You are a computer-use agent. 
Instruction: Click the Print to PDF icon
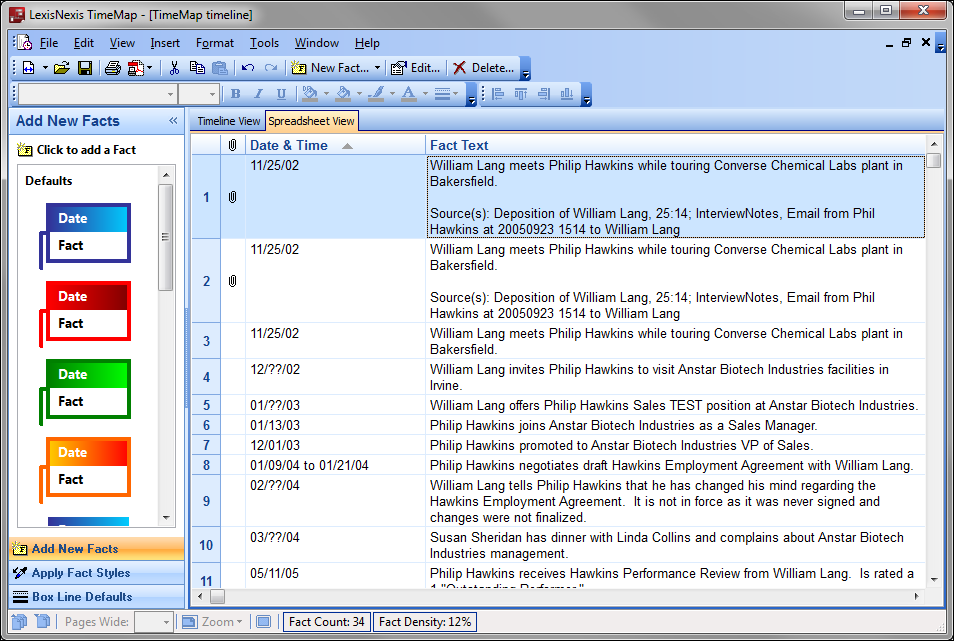[136, 68]
